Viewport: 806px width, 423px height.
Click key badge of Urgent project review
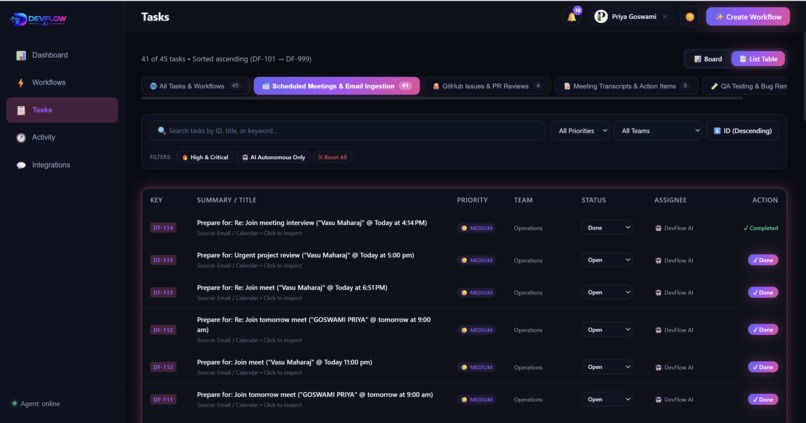click(163, 260)
